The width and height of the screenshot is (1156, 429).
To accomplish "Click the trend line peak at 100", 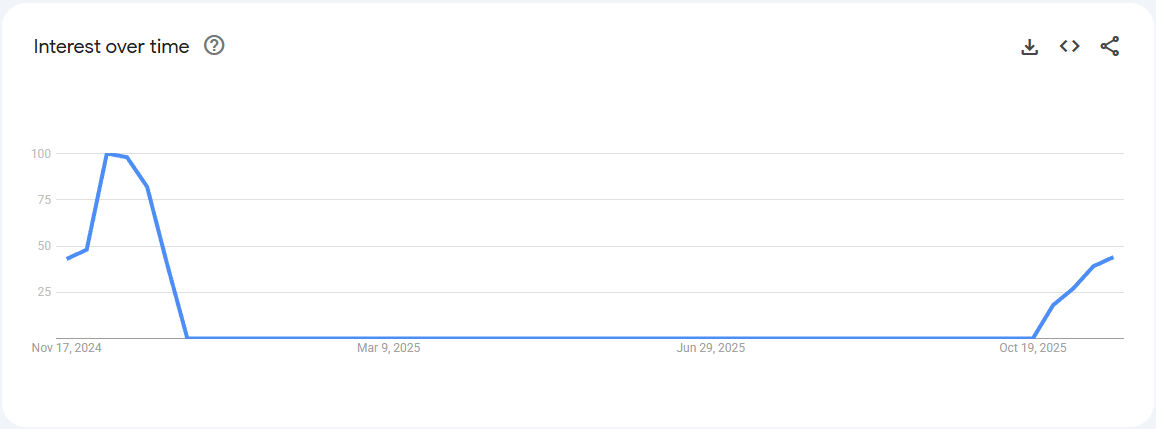I will click(x=107, y=154).
